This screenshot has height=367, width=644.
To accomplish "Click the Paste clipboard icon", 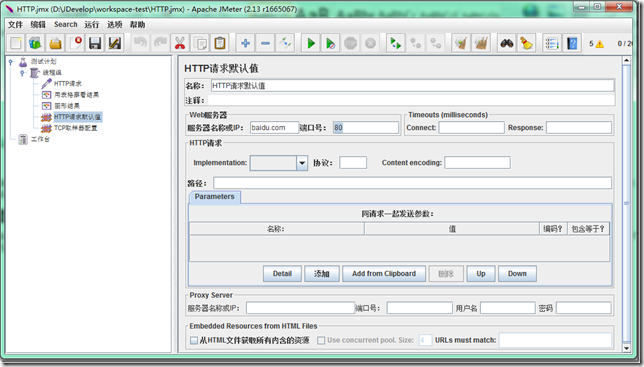I will tap(220, 43).
